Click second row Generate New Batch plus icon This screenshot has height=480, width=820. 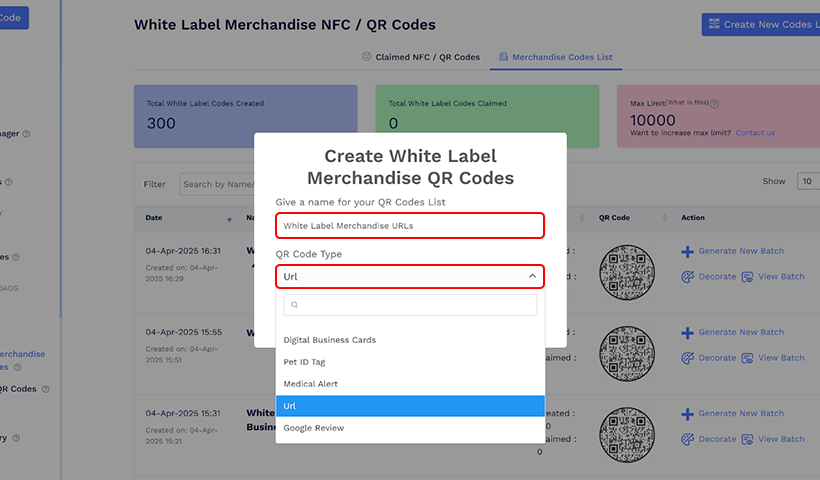click(688, 332)
